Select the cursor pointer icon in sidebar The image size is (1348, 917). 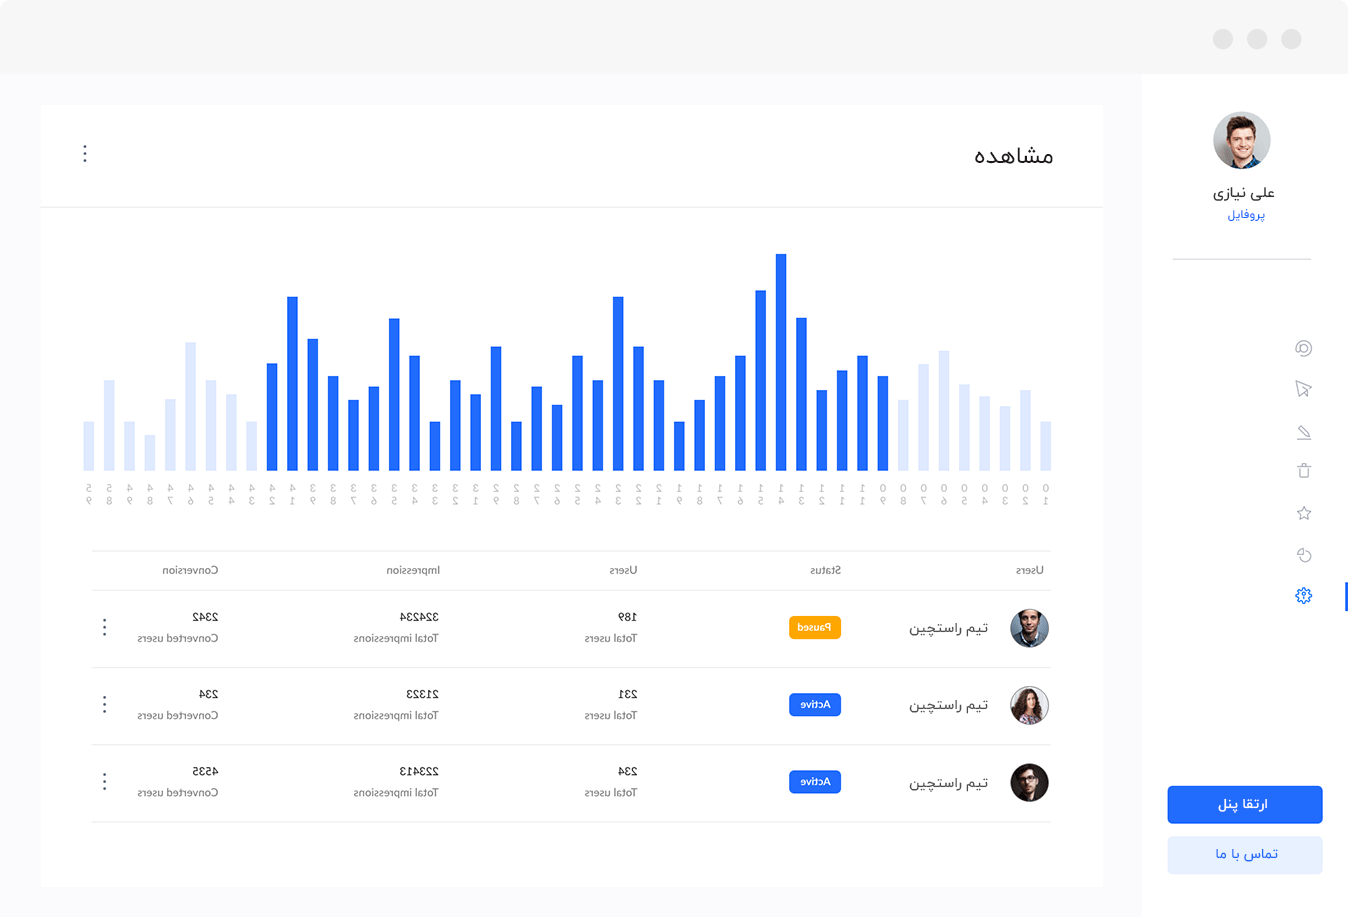click(1303, 389)
